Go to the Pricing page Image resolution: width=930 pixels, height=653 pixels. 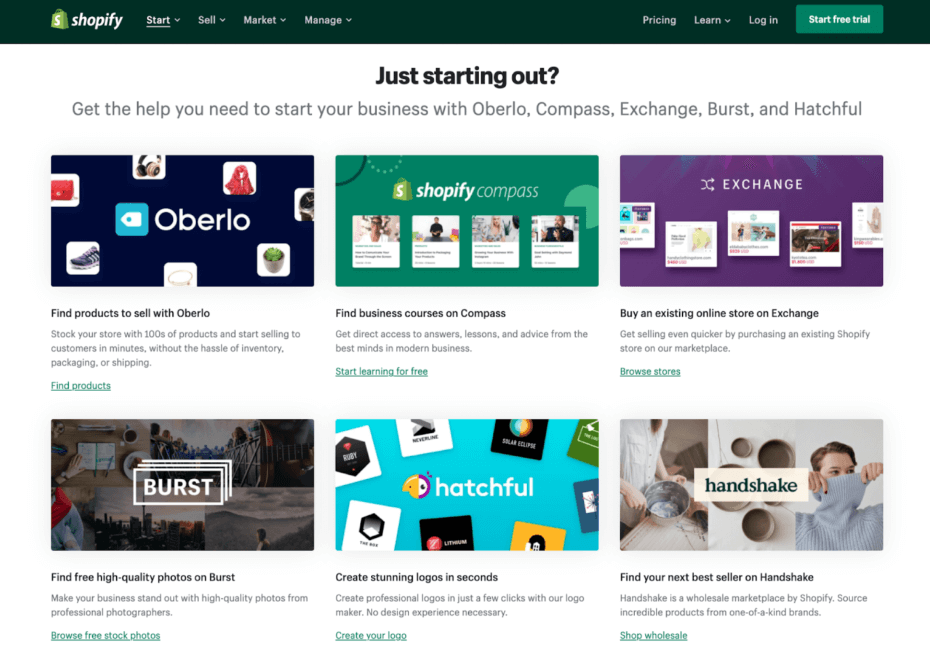pos(659,20)
